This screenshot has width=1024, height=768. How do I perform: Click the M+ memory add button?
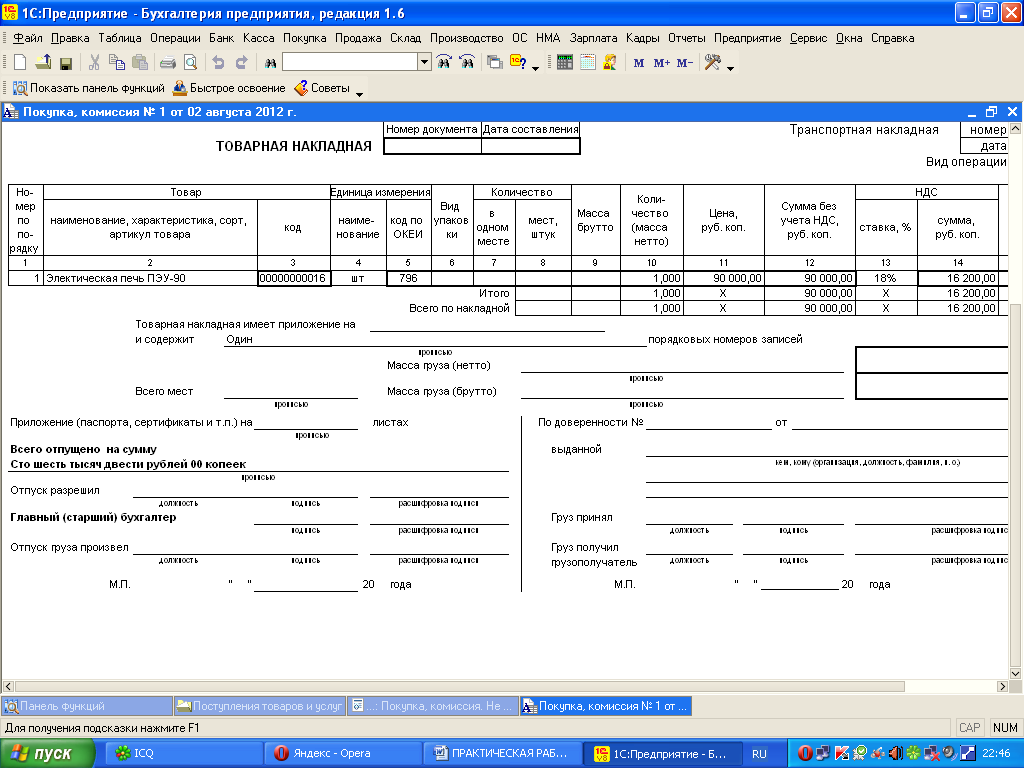662,63
